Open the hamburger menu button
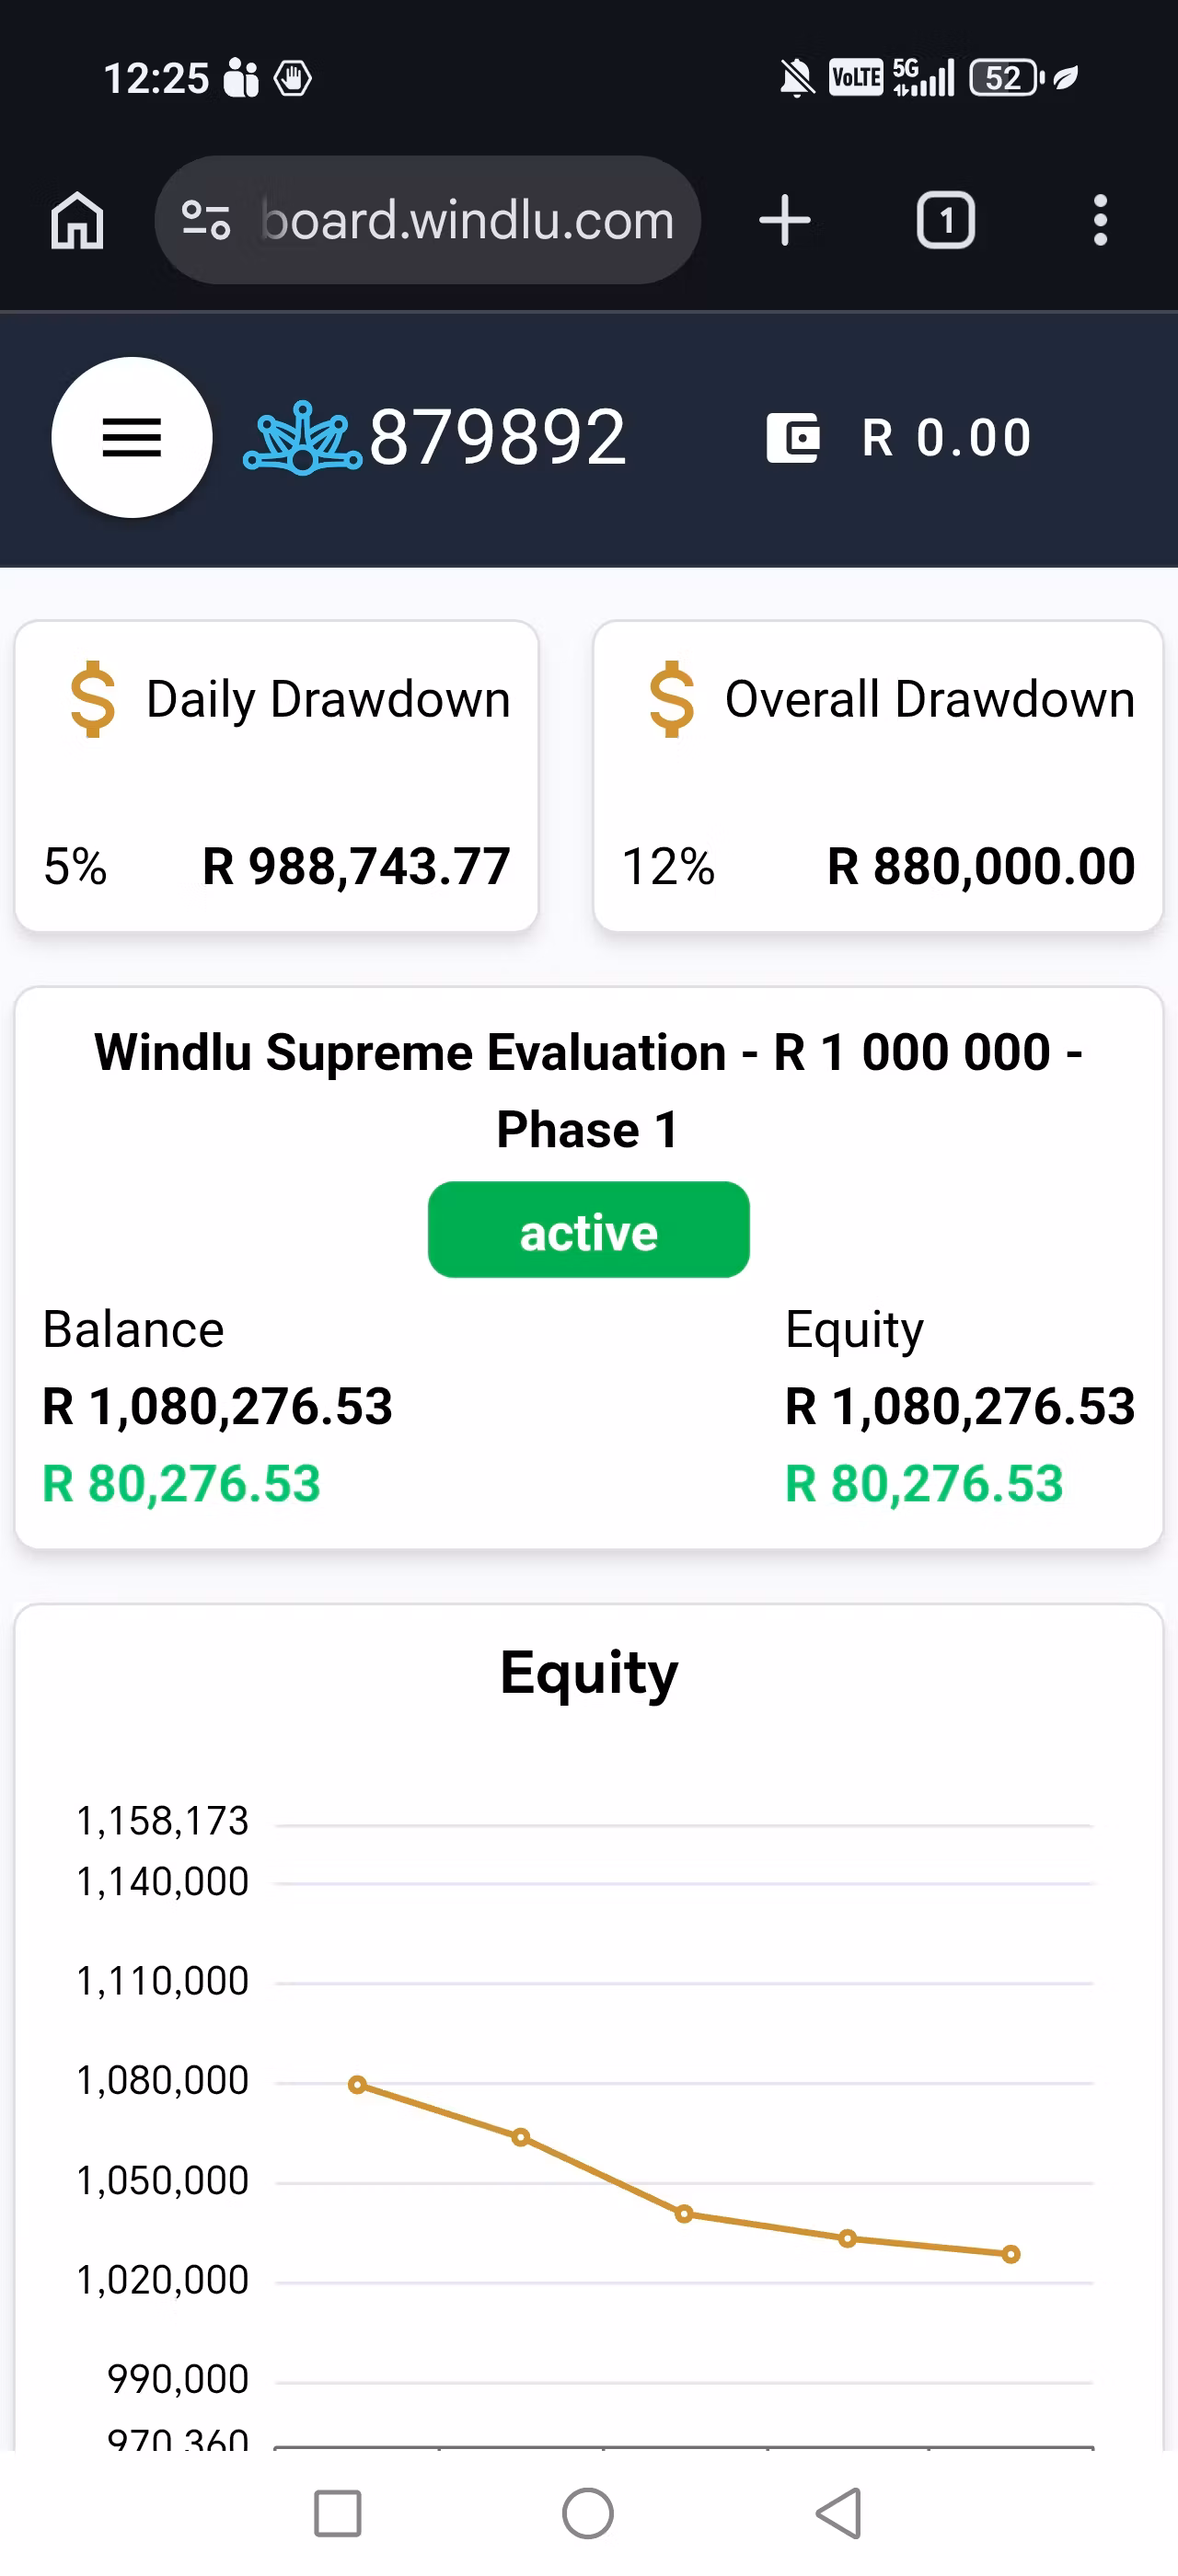1178x2576 pixels. 132,437
